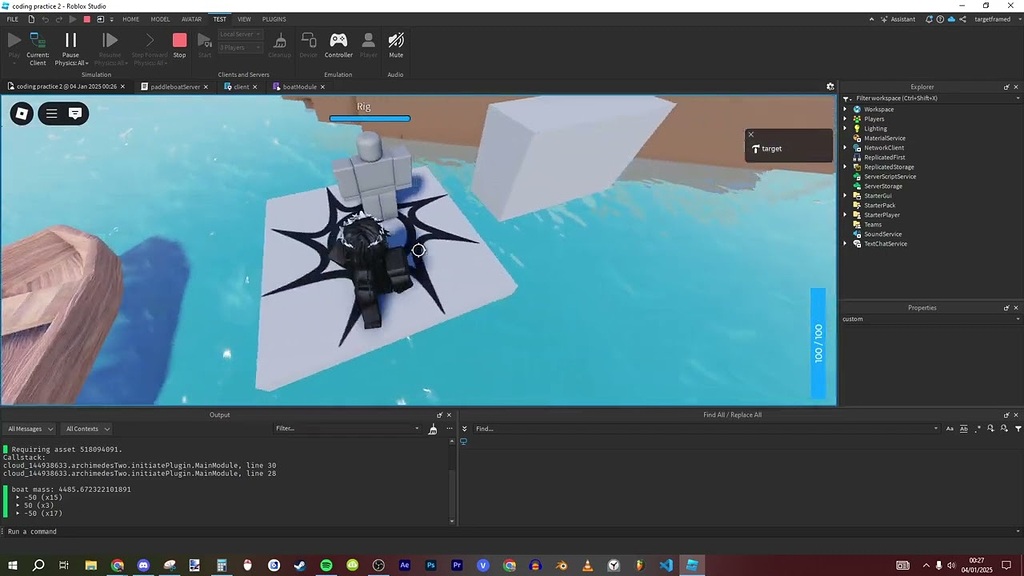Click the 100 / 100 health bar
Viewport: 1024px width, 576px height.
[818, 343]
